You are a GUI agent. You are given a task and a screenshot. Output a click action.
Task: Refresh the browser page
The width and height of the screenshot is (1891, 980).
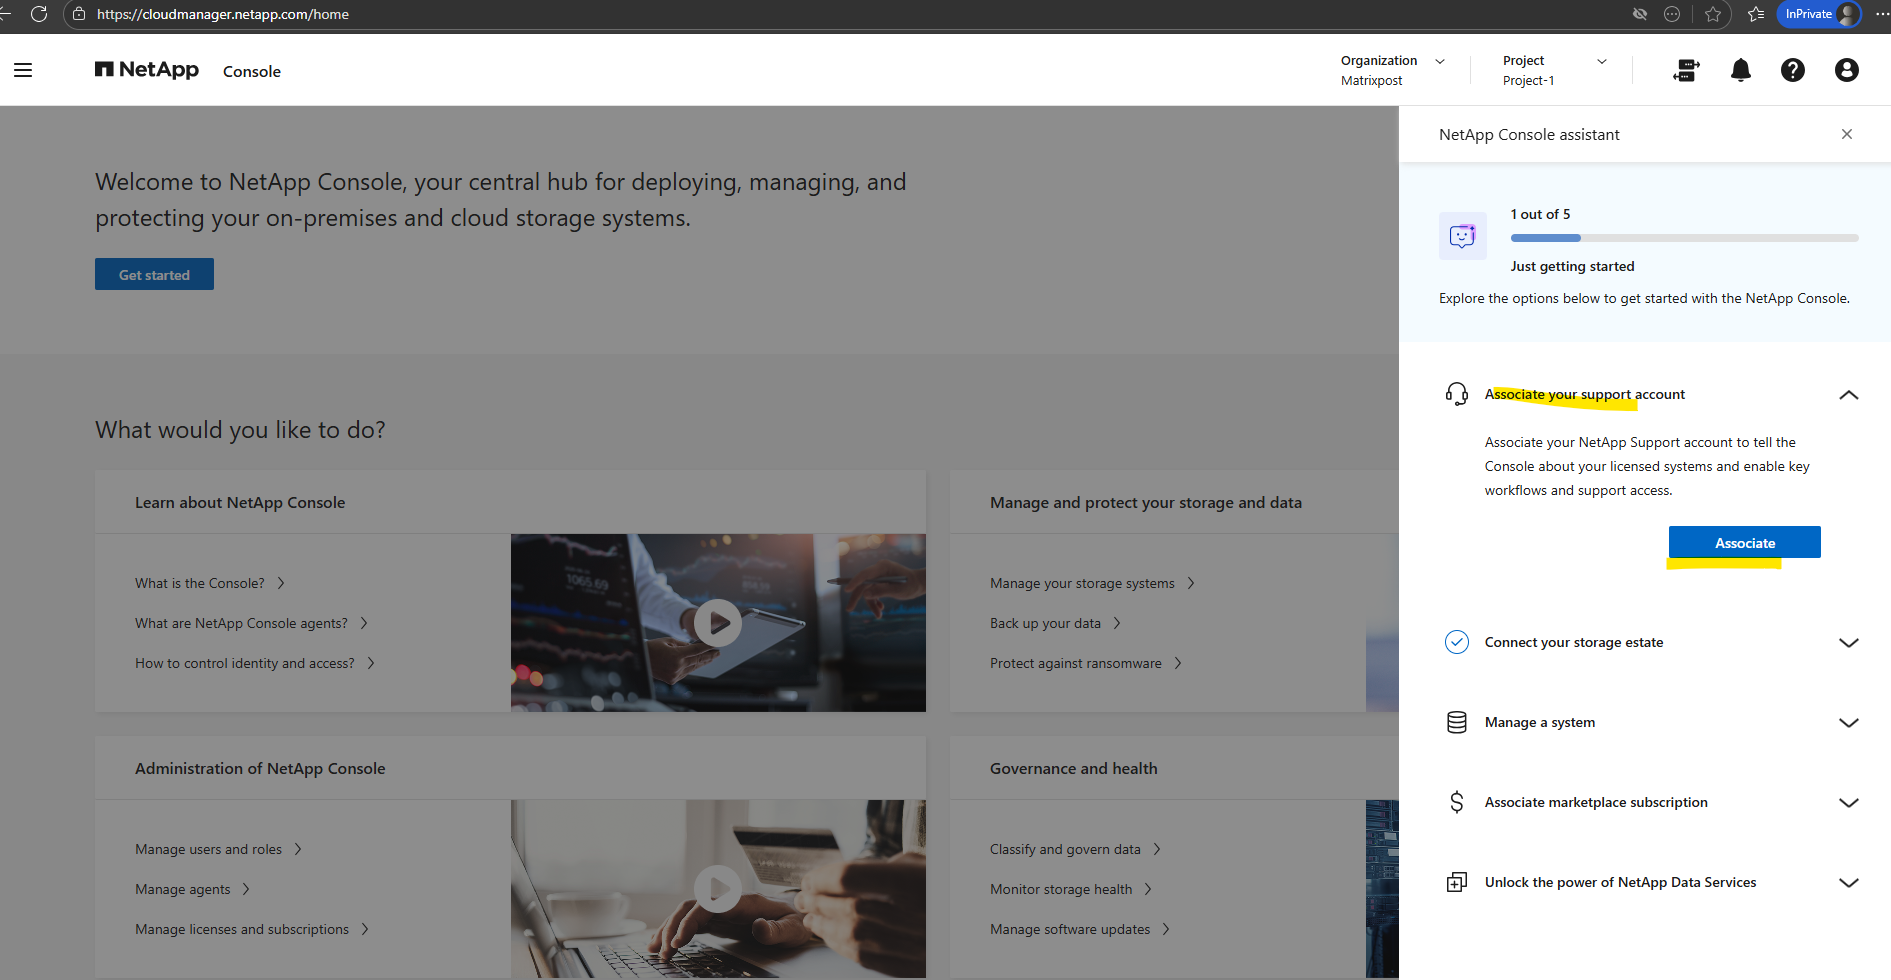point(39,14)
